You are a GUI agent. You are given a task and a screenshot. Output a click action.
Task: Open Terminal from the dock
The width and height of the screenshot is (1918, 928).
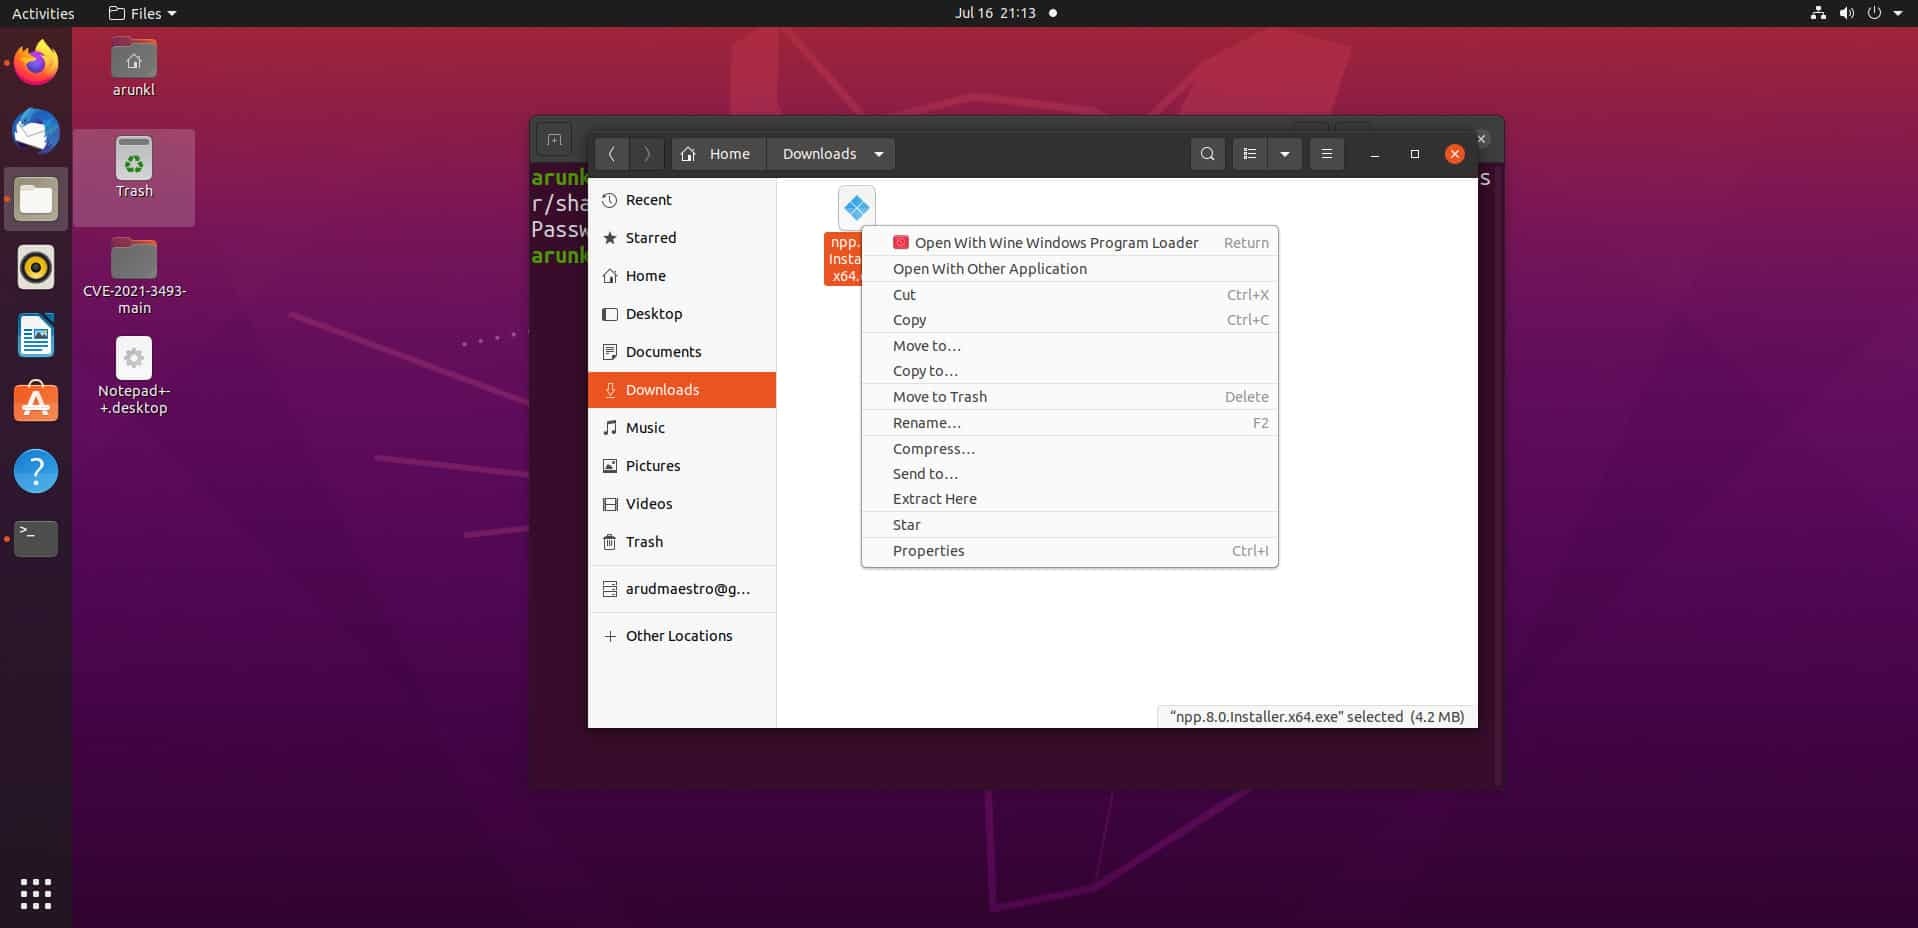[36, 539]
